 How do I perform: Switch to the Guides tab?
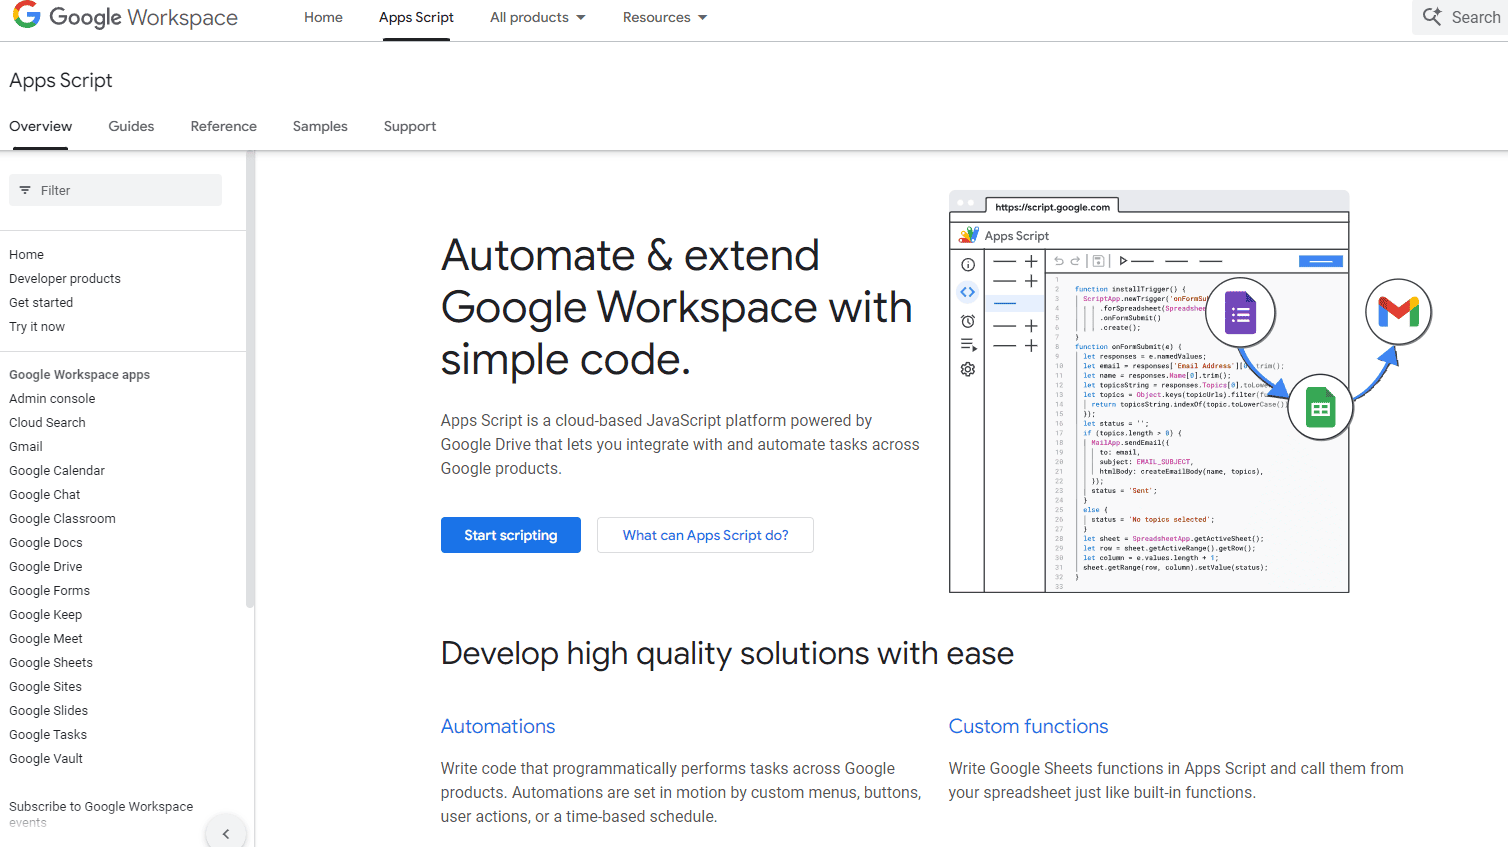pyautogui.click(x=131, y=126)
